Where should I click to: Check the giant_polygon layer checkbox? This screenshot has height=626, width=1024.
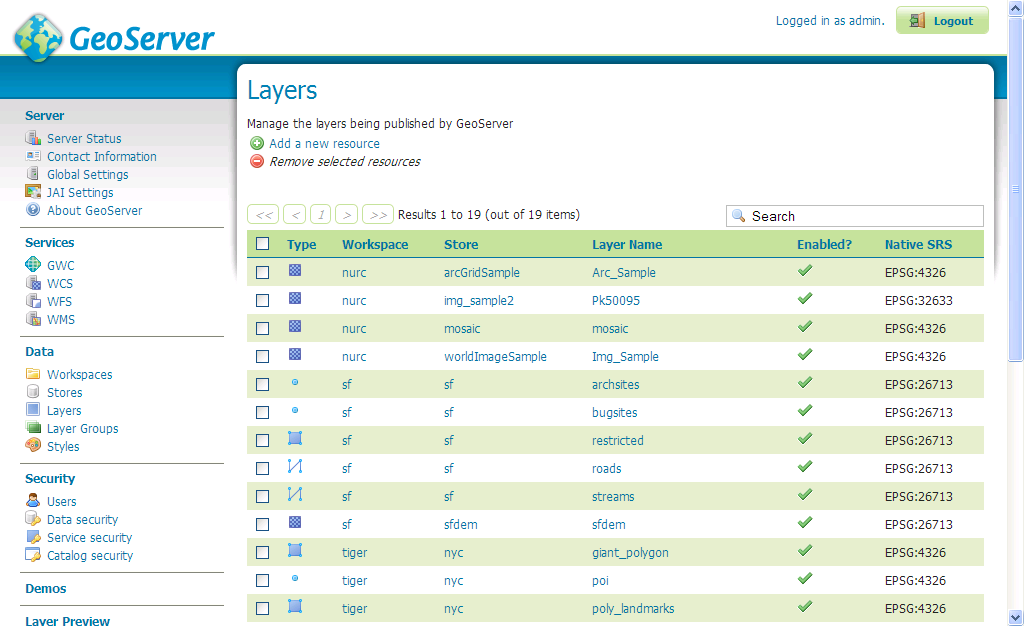(x=263, y=552)
